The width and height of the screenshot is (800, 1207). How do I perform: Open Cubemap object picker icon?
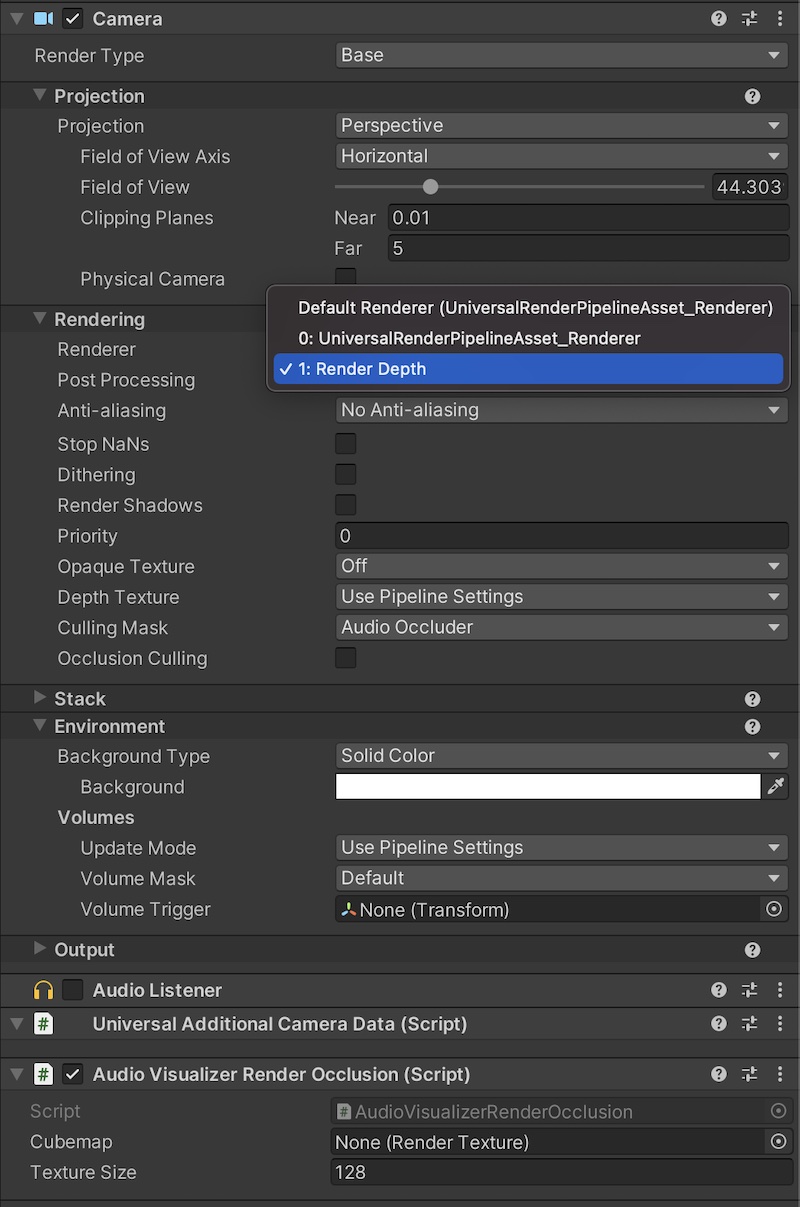click(x=778, y=1142)
